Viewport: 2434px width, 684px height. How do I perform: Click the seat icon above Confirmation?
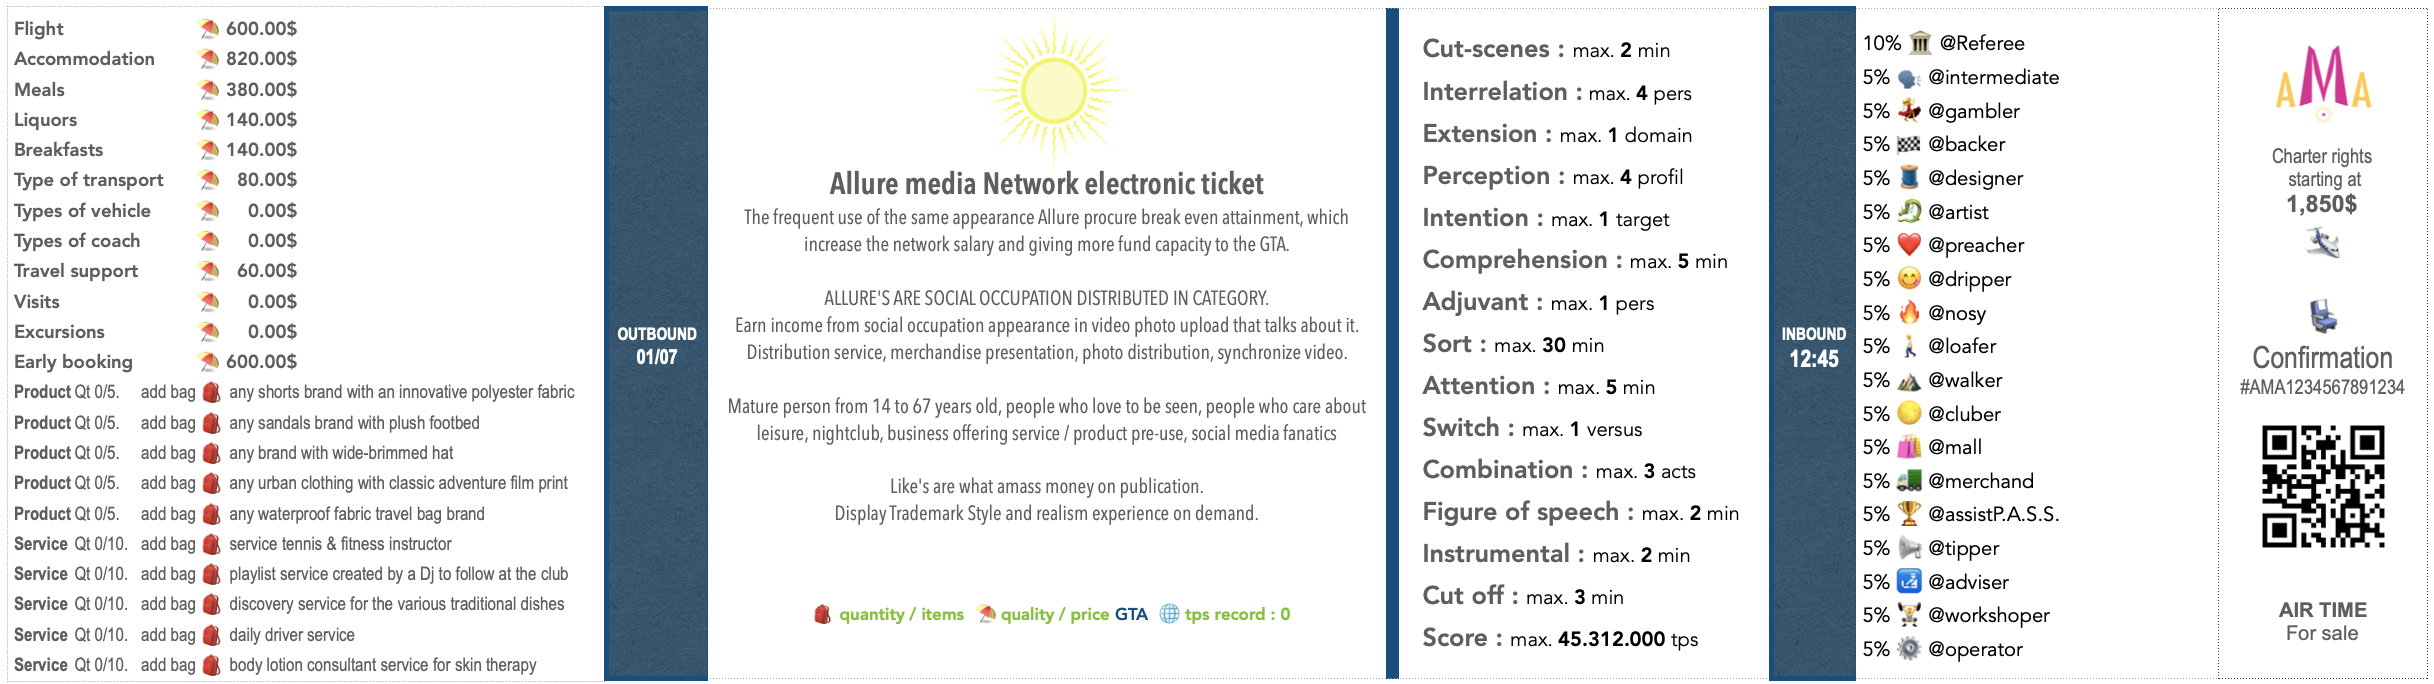[2322, 316]
